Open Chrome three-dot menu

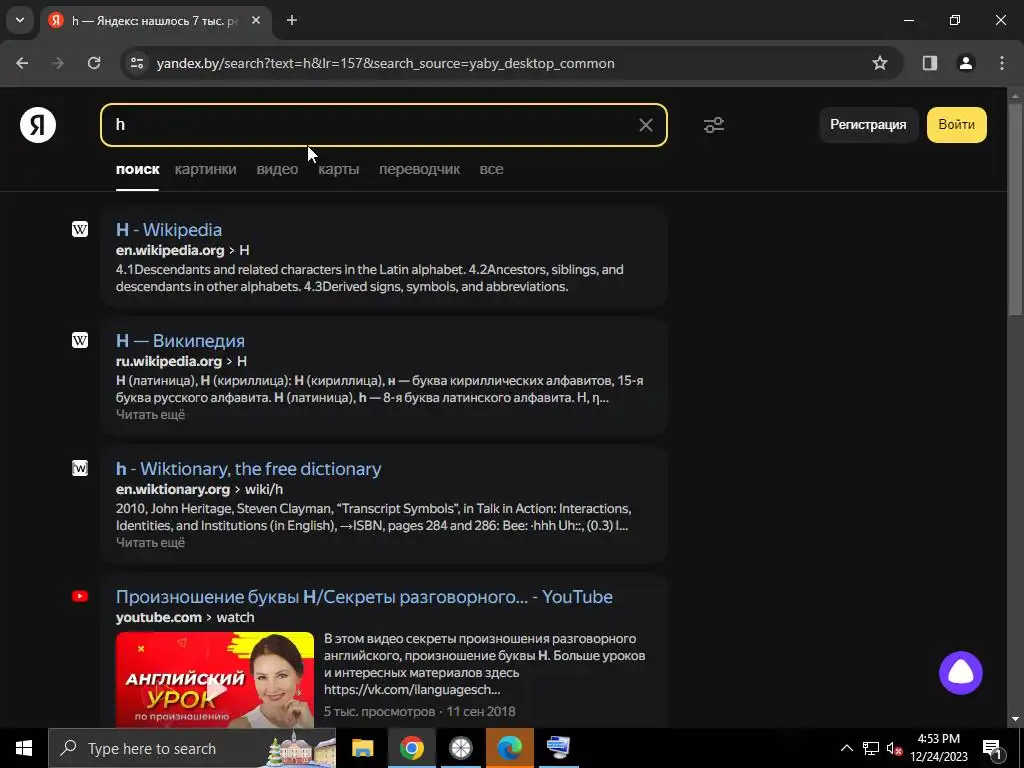tap(1002, 63)
